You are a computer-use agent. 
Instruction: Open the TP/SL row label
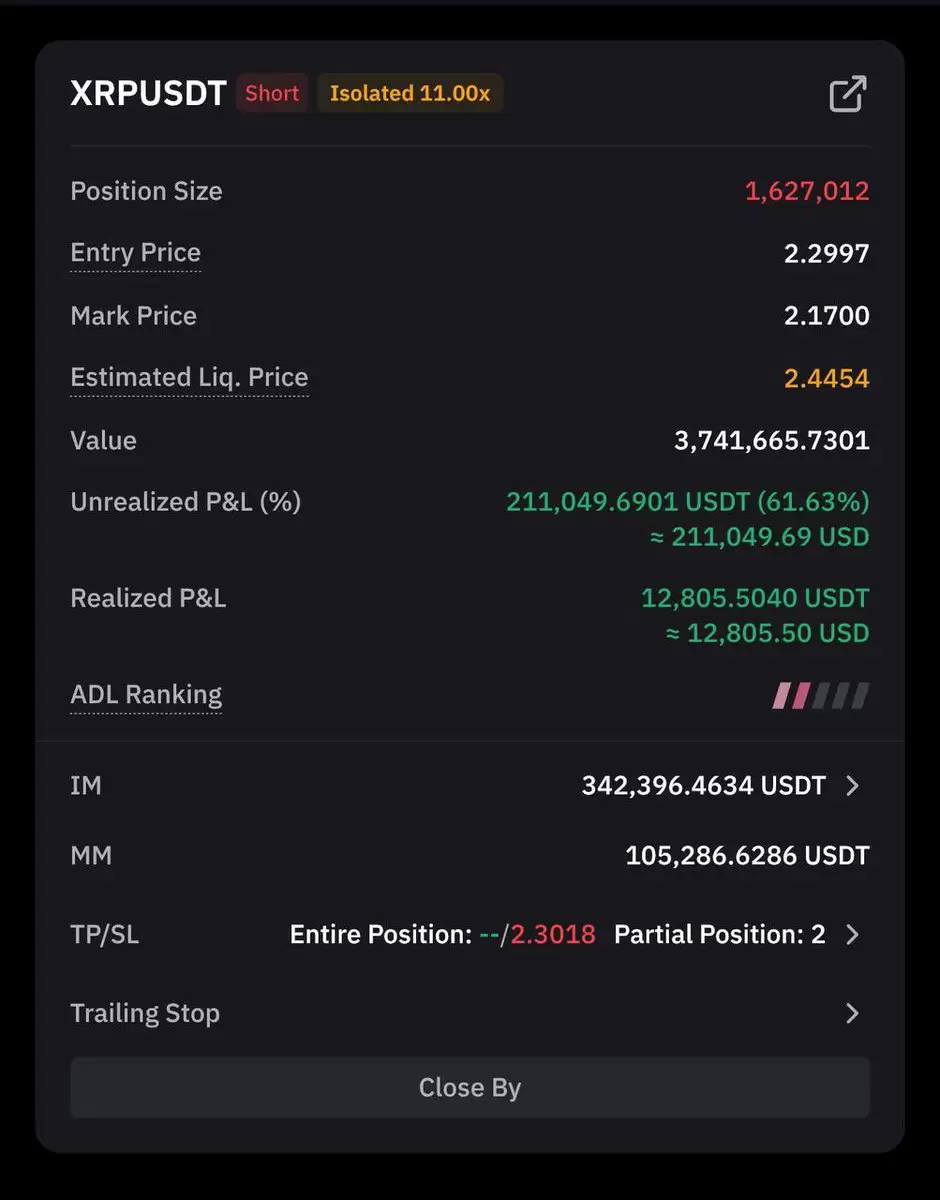pos(104,935)
